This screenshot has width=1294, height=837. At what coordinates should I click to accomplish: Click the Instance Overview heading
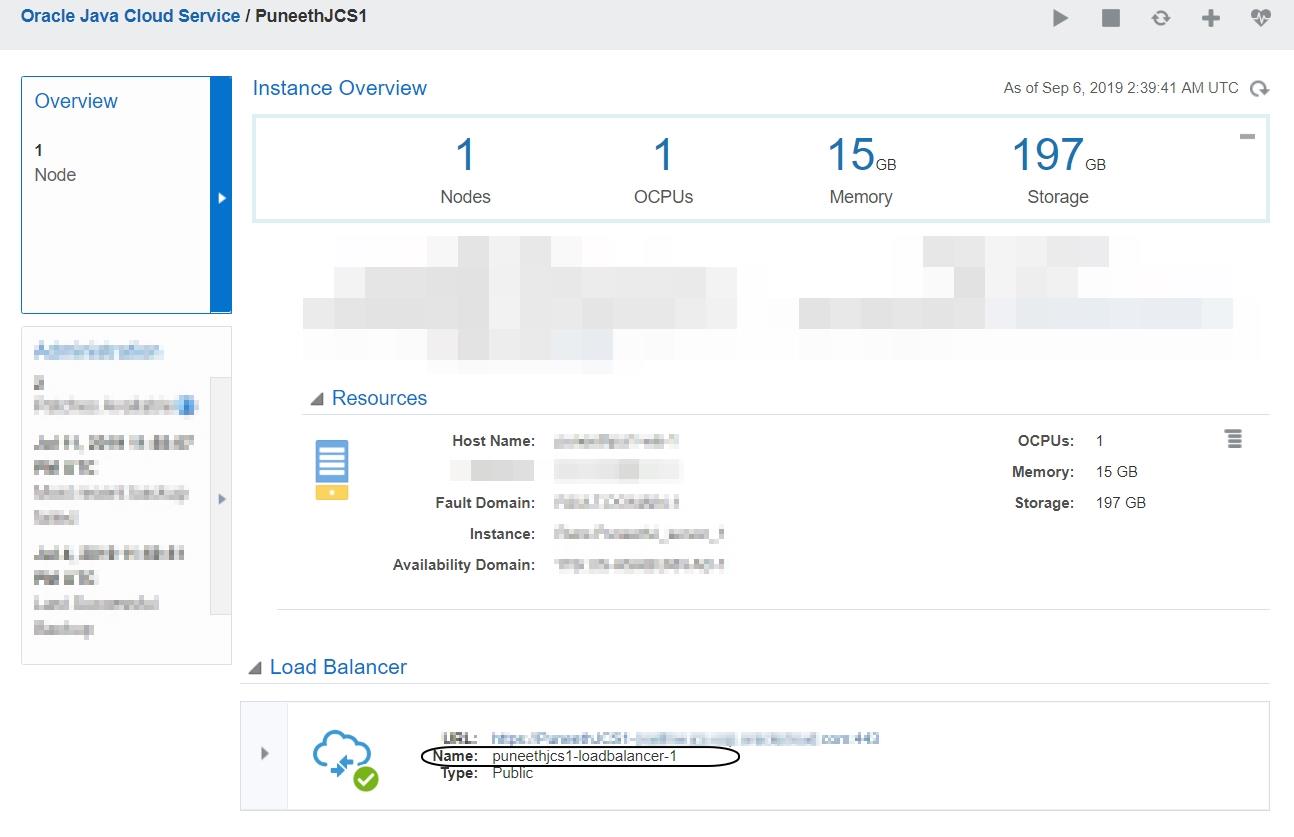point(340,88)
